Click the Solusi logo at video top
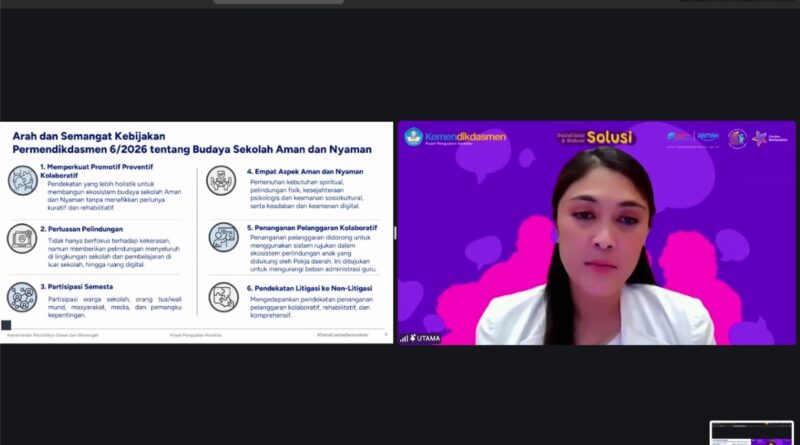 [595, 136]
